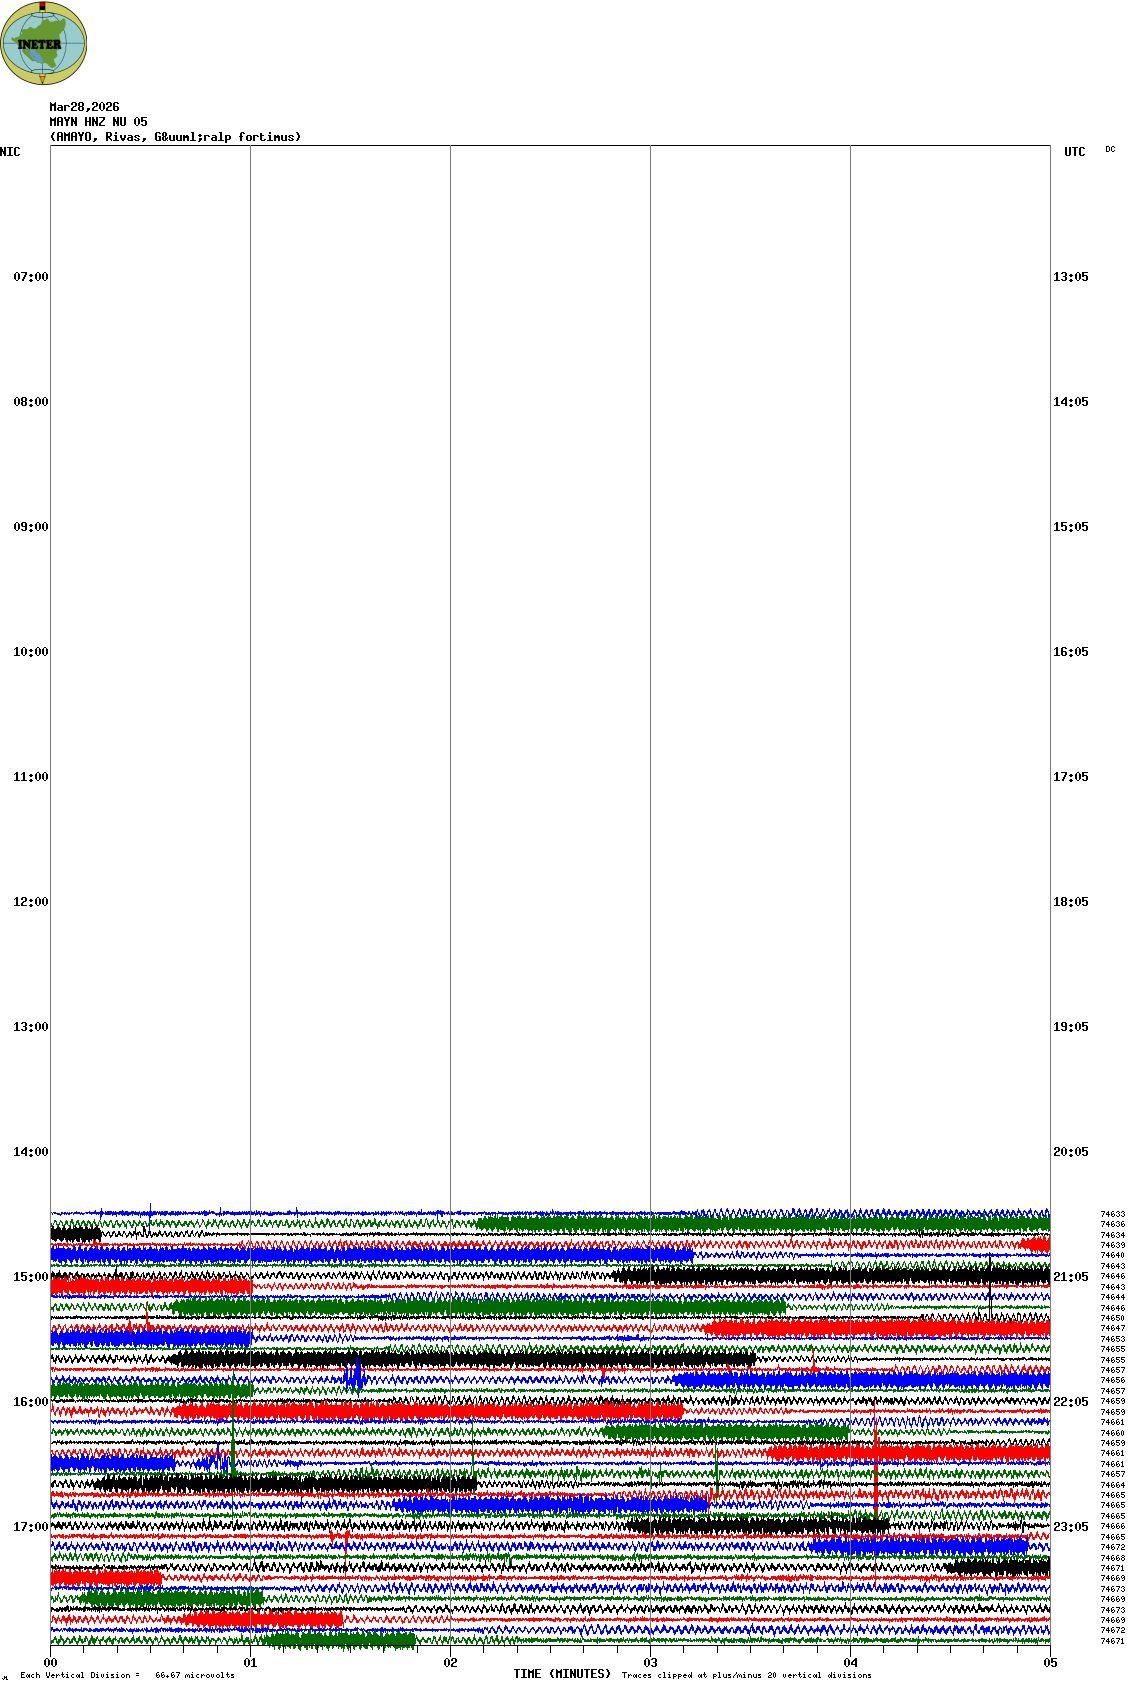Select the NIC local time column header
Screen dimensions: 1130x1689
[10, 152]
